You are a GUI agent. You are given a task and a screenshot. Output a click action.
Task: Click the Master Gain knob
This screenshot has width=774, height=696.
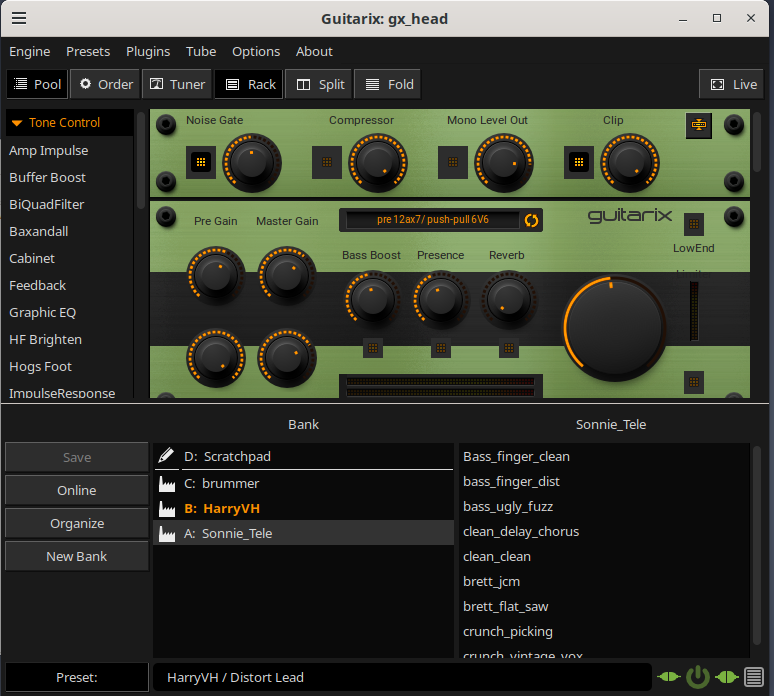[287, 275]
